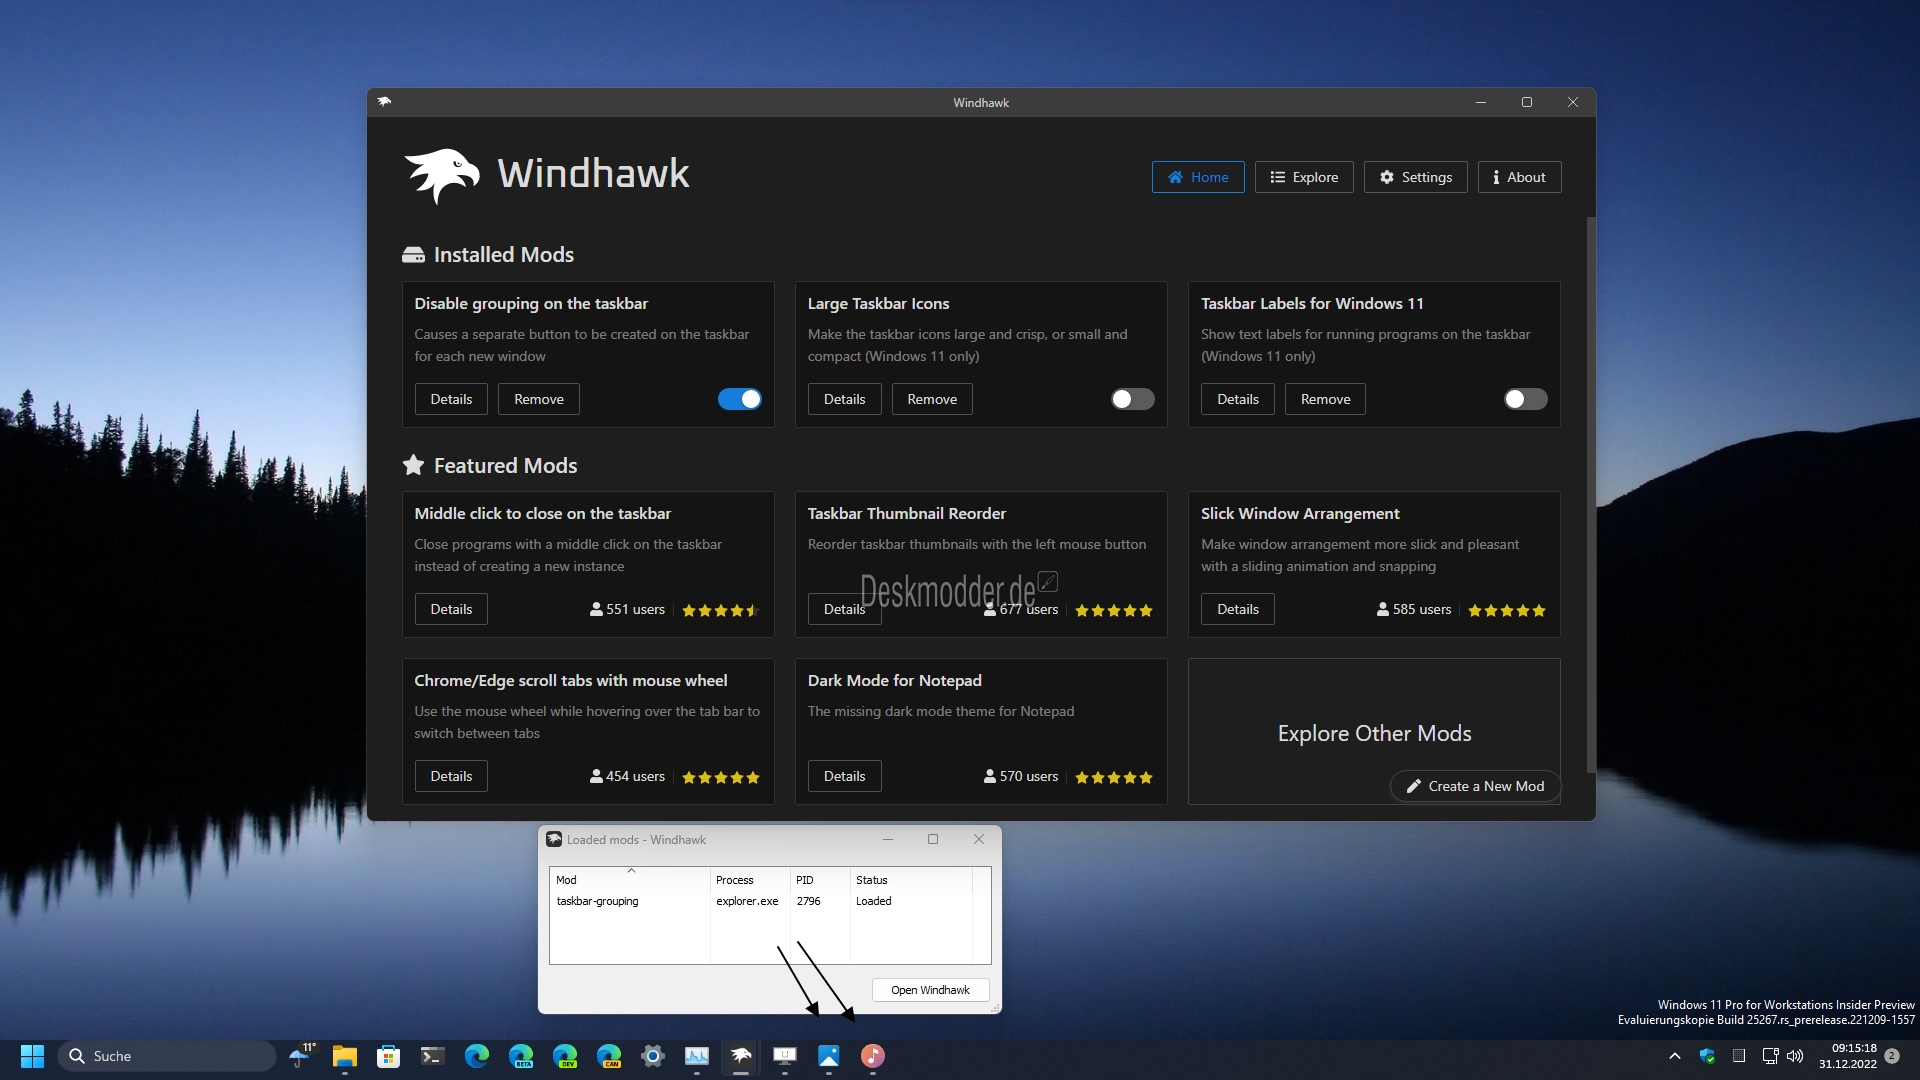The width and height of the screenshot is (1920, 1080).
Task: View Details of Taskbar Thumbnail Reorder
Action: click(x=844, y=609)
